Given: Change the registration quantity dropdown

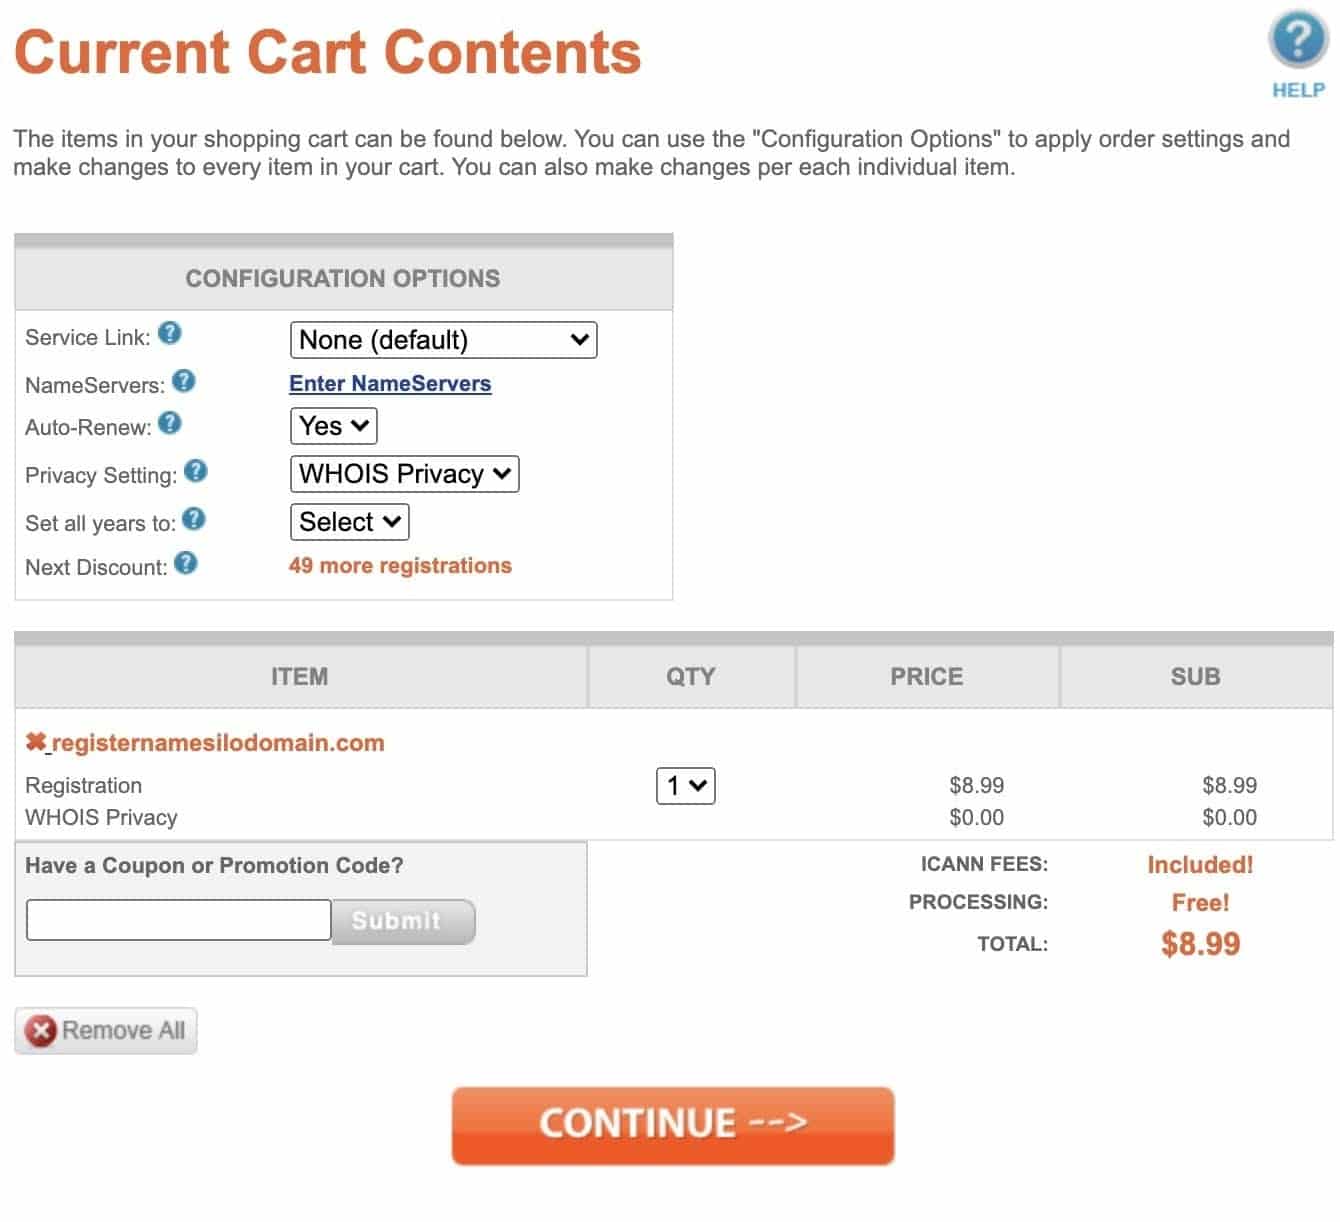Looking at the screenshot, I should 686,786.
